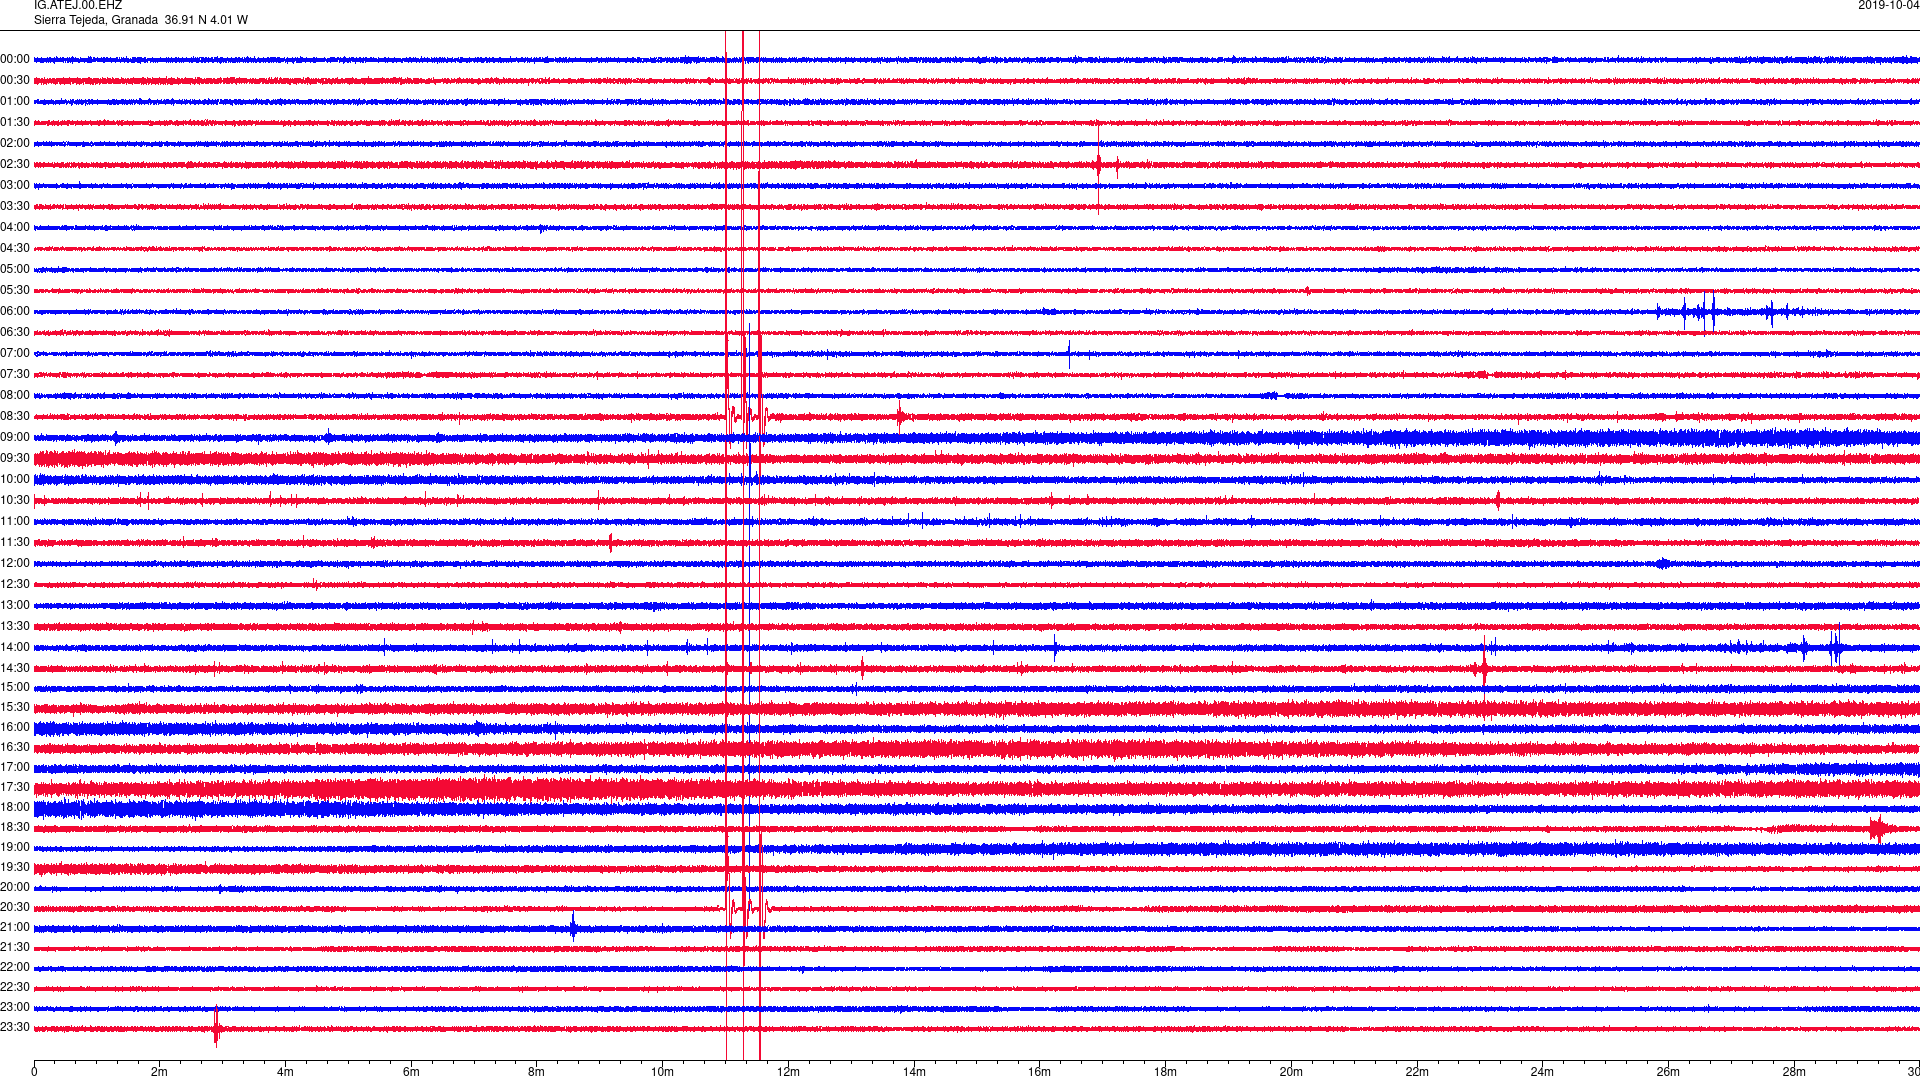Click the 6m tick on time axis
This screenshot has height=1080, width=1920.
click(411, 1072)
